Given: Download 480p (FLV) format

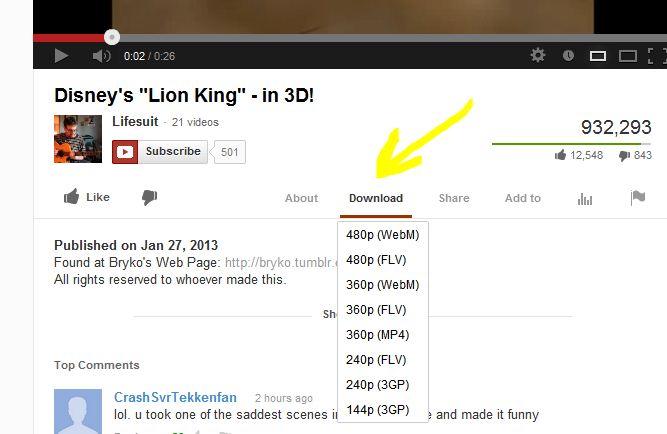Looking at the screenshot, I should 382,260.
